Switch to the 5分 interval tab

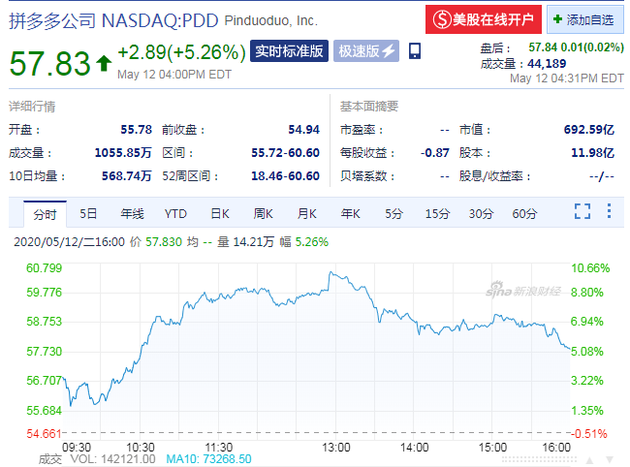click(394, 213)
